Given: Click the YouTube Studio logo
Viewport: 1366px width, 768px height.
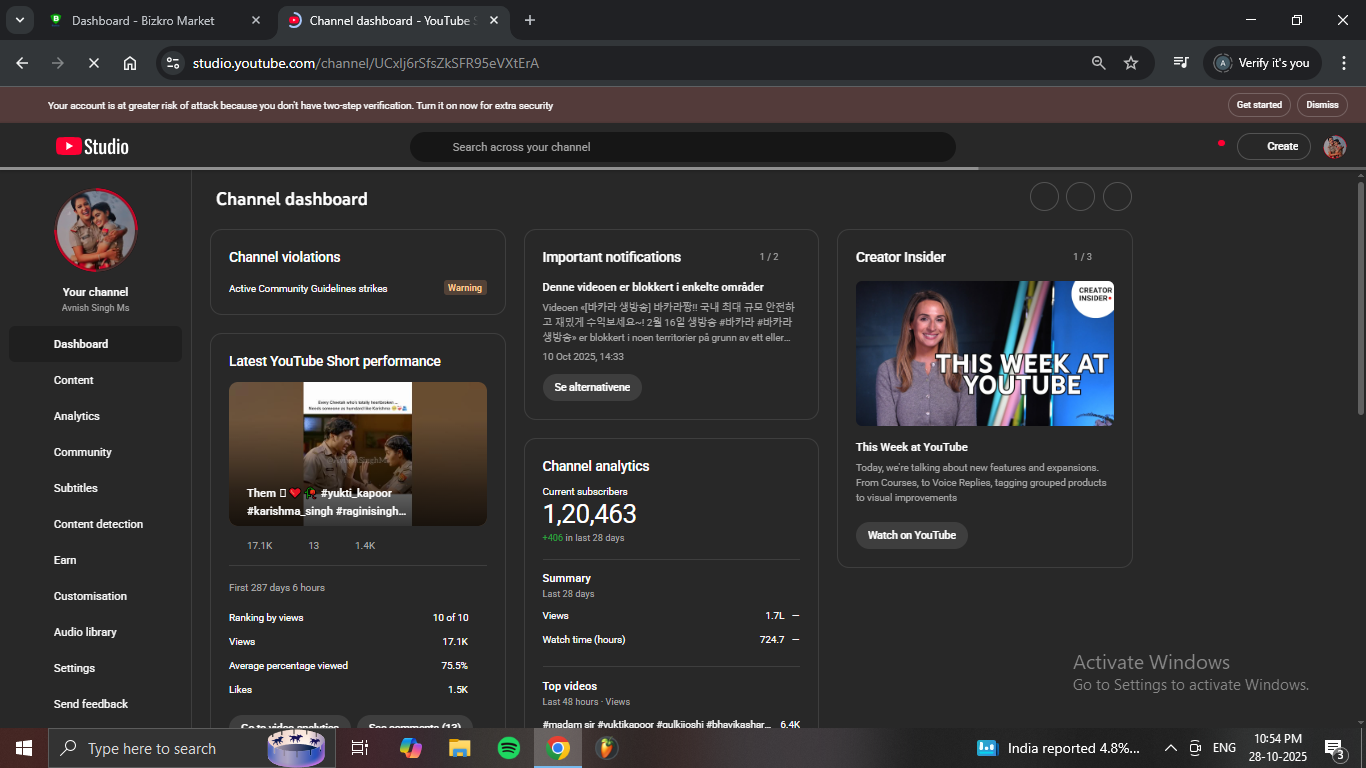Looking at the screenshot, I should (92, 147).
